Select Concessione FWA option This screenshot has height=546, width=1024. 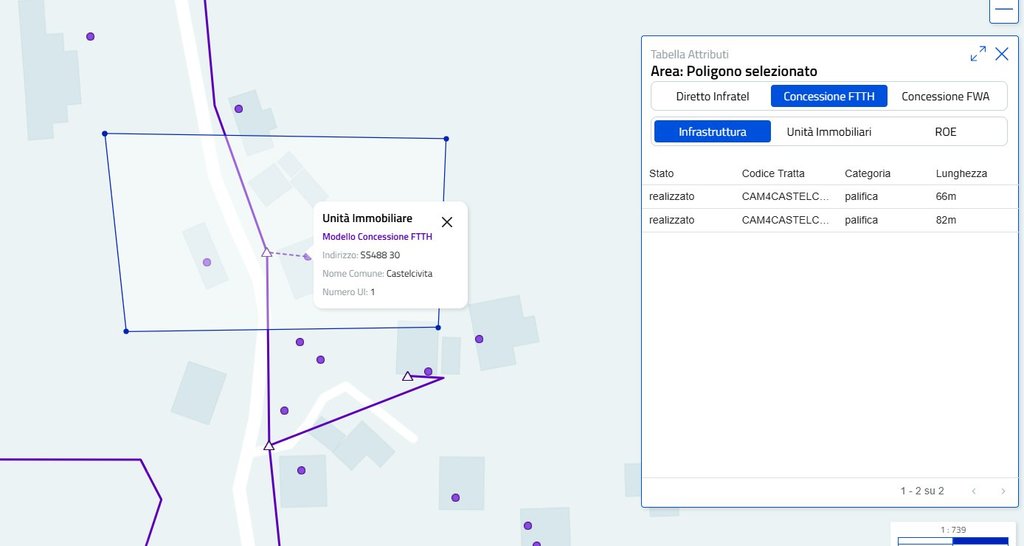945,96
